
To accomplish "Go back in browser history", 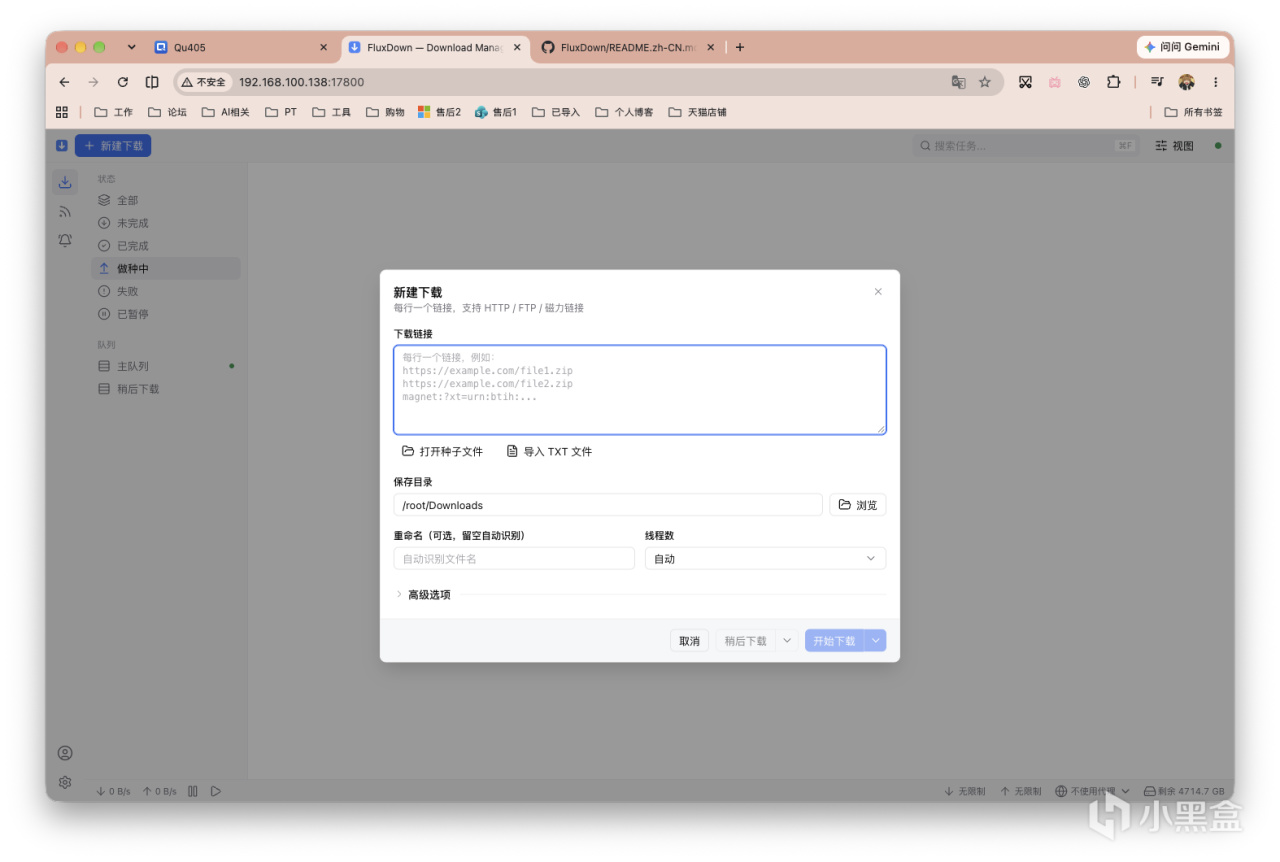I will click(x=65, y=82).
